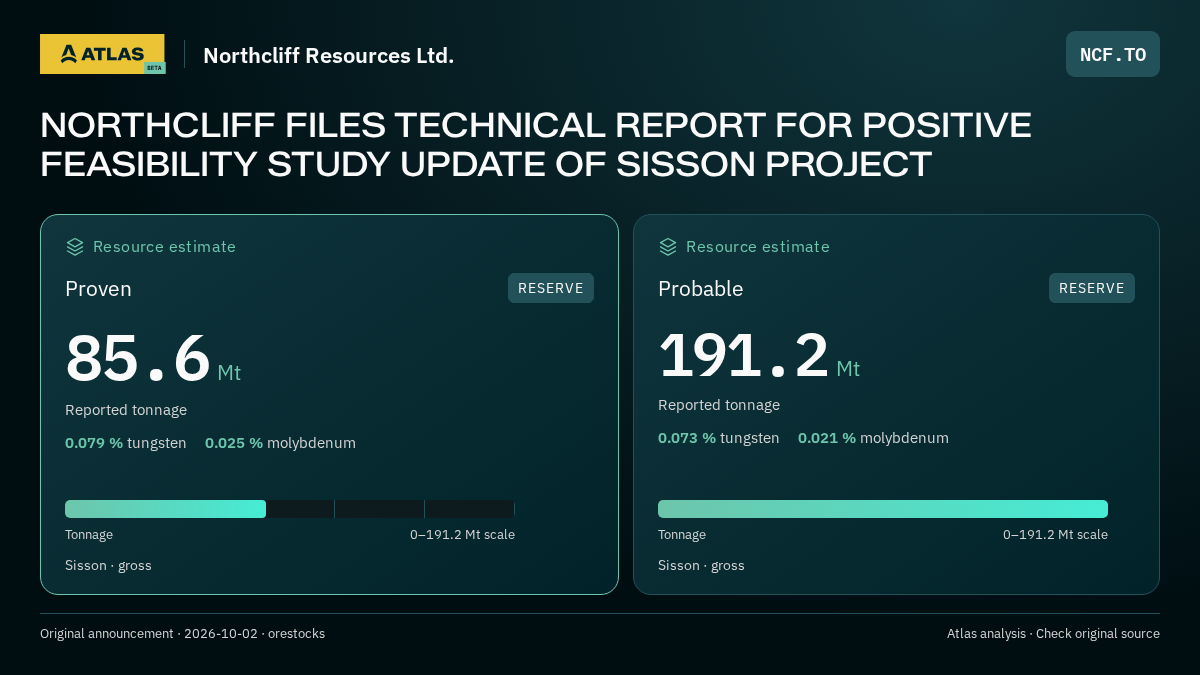
Task: Click the 191.2 Mt tonnage value
Action: coord(759,355)
